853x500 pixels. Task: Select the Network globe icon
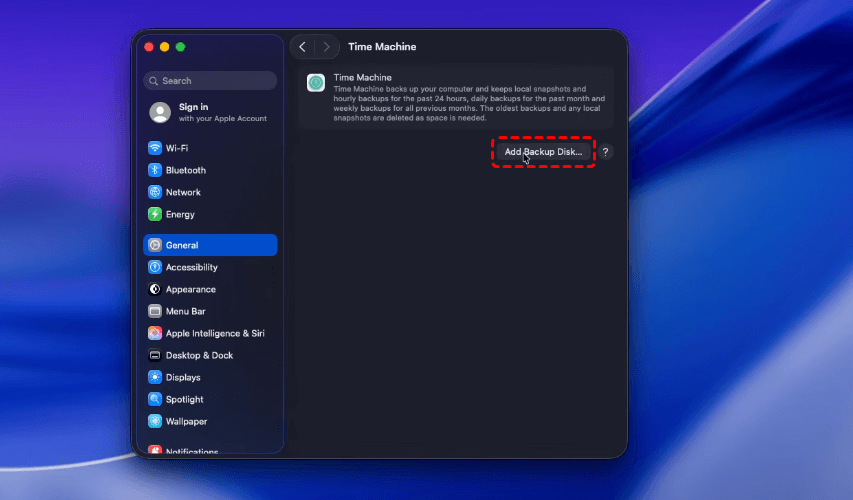(155, 192)
